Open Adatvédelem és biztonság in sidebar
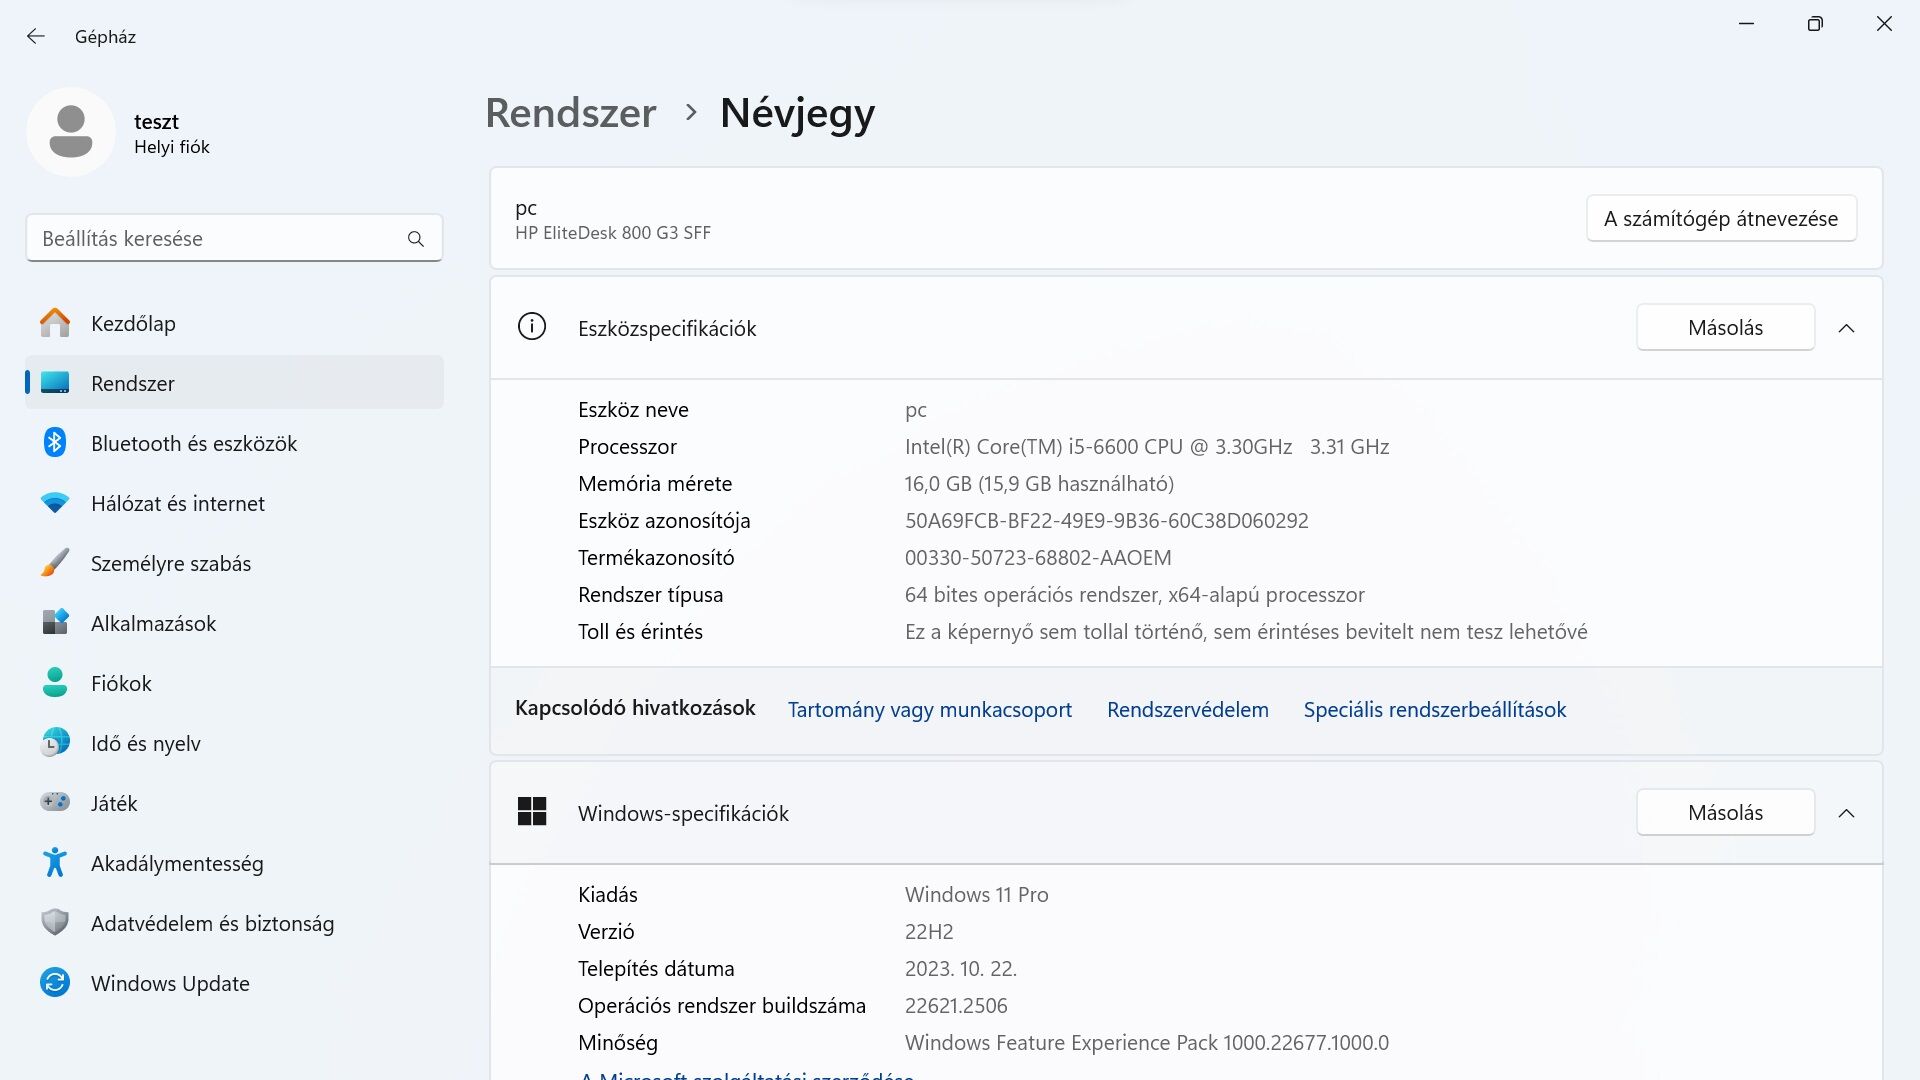The height and width of the screenshot is (1080, 1920). pyautogui.click(x=234, y=923)
